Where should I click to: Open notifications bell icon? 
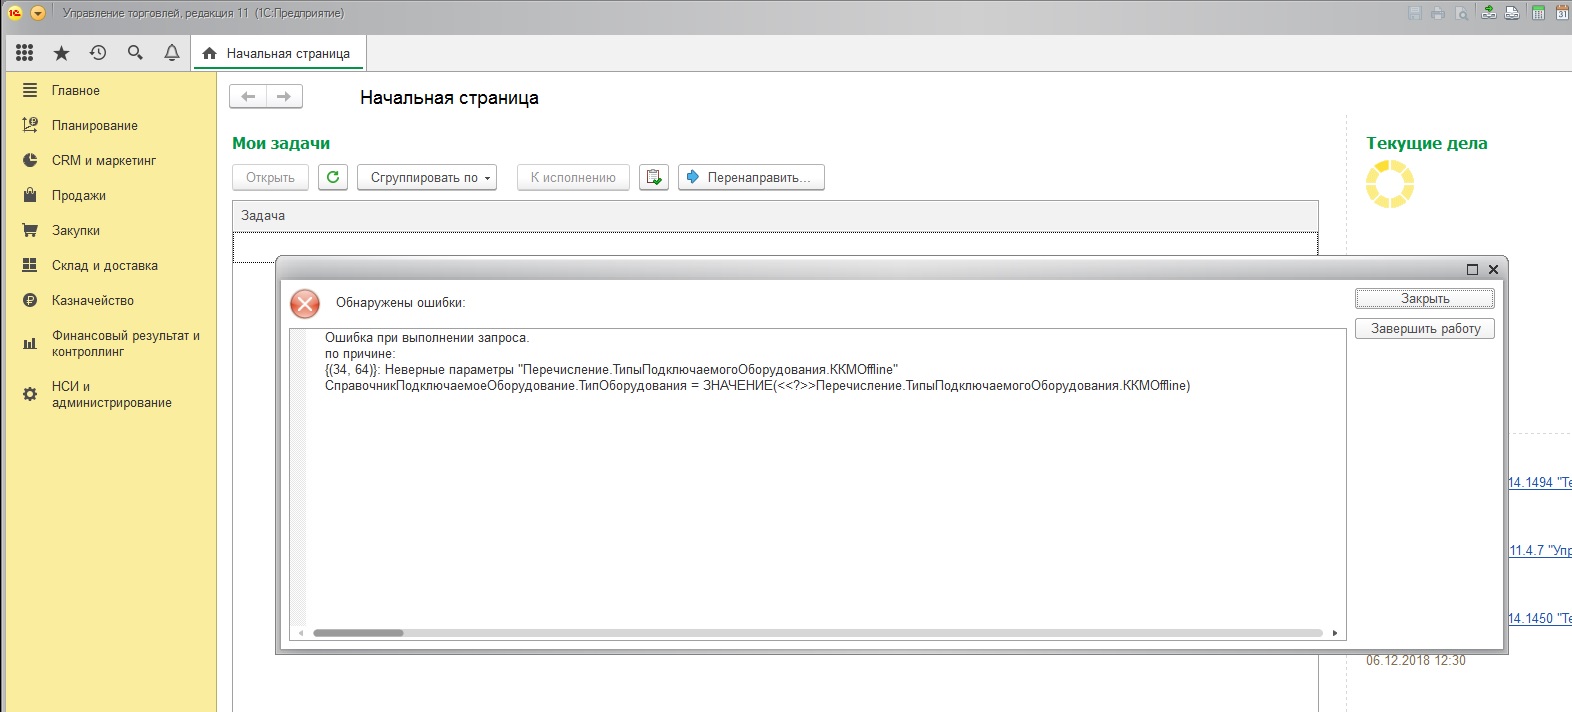click(x=172, y=53)
